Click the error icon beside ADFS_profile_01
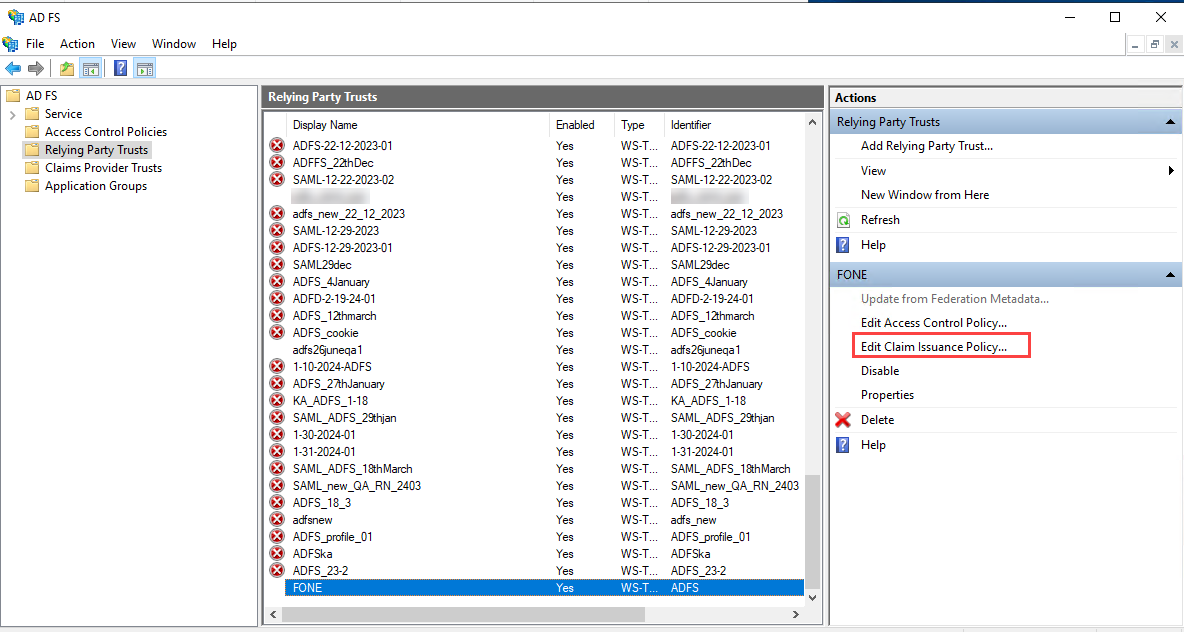 tap(277, 537)
